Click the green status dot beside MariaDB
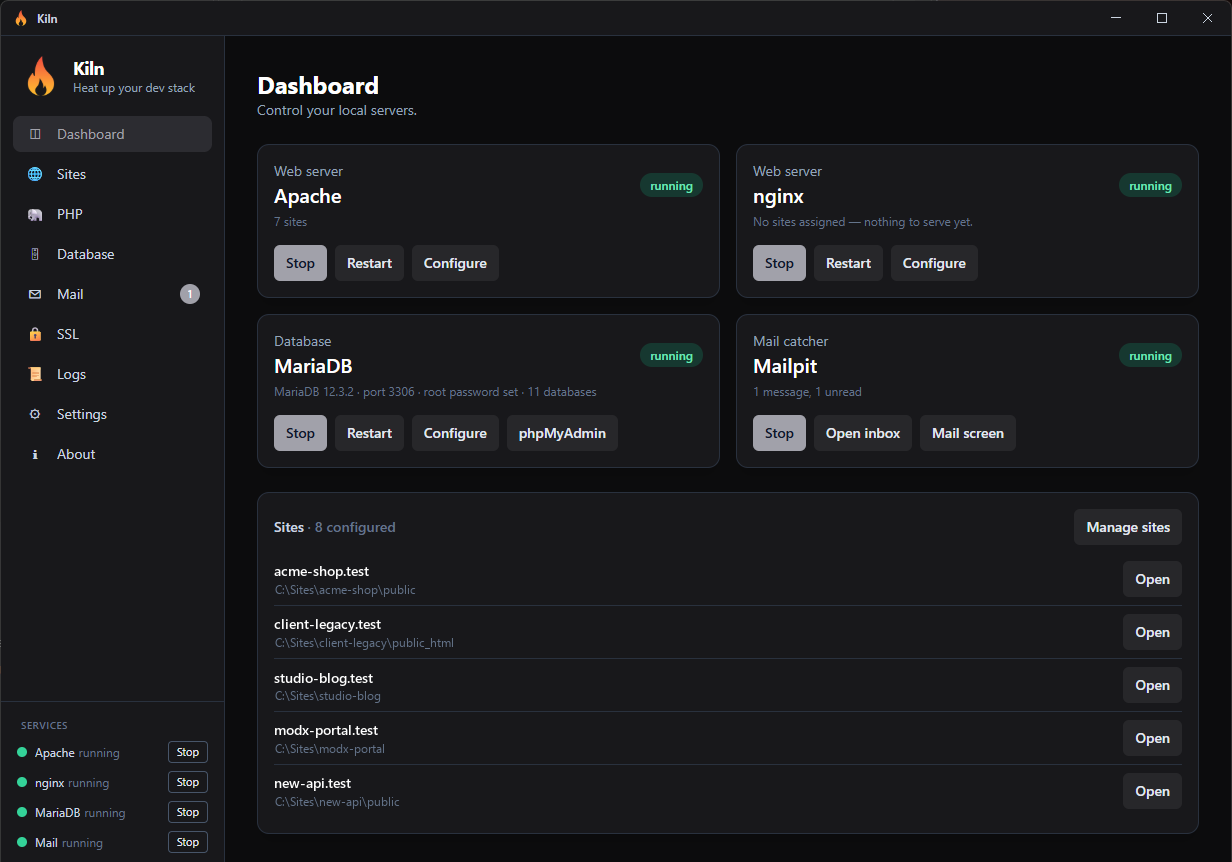Image resolution: width=1232 pixels, height=862 pixels. pyautogui.click(x=22, y=812)
